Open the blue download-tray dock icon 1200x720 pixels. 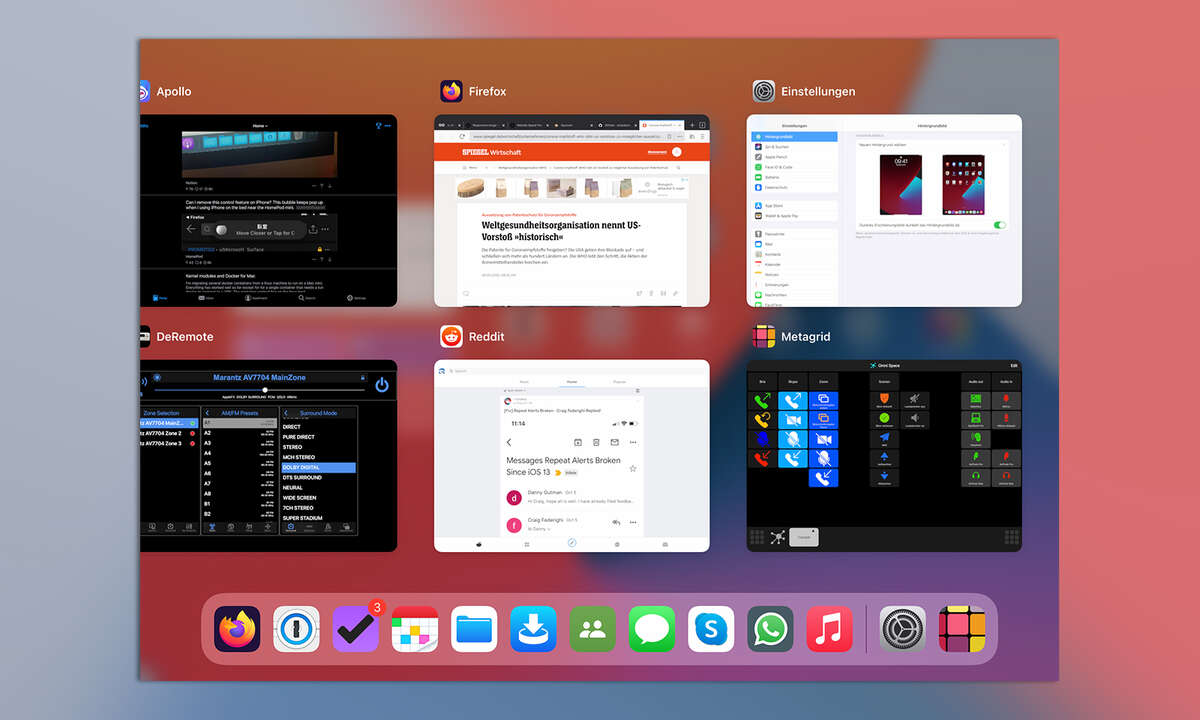[533, 629]
